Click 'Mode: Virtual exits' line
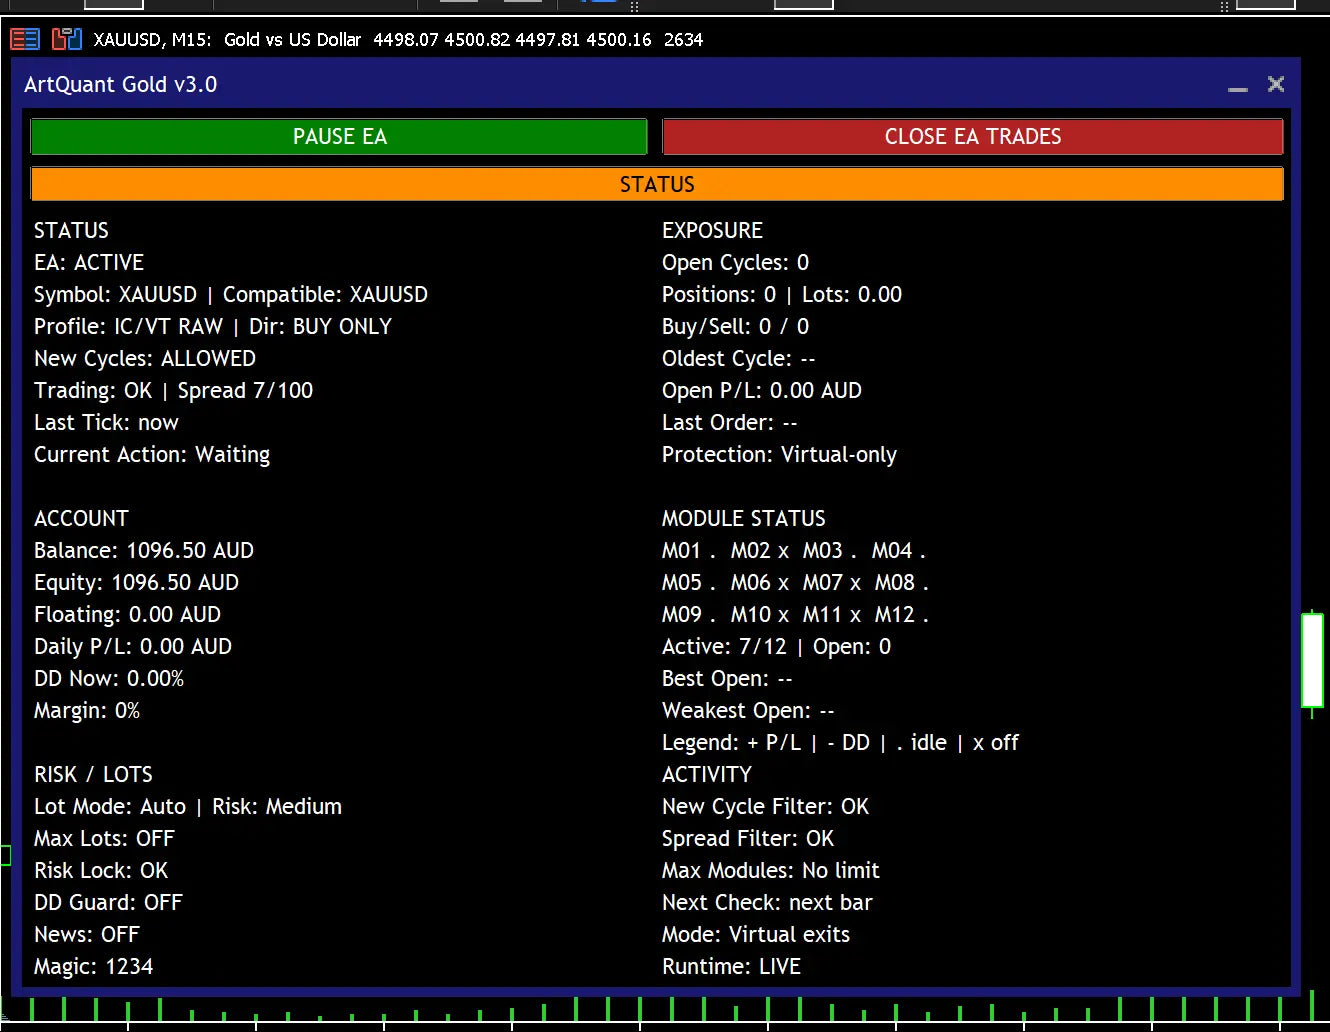1330x1032 pixels. coord(756,934)
